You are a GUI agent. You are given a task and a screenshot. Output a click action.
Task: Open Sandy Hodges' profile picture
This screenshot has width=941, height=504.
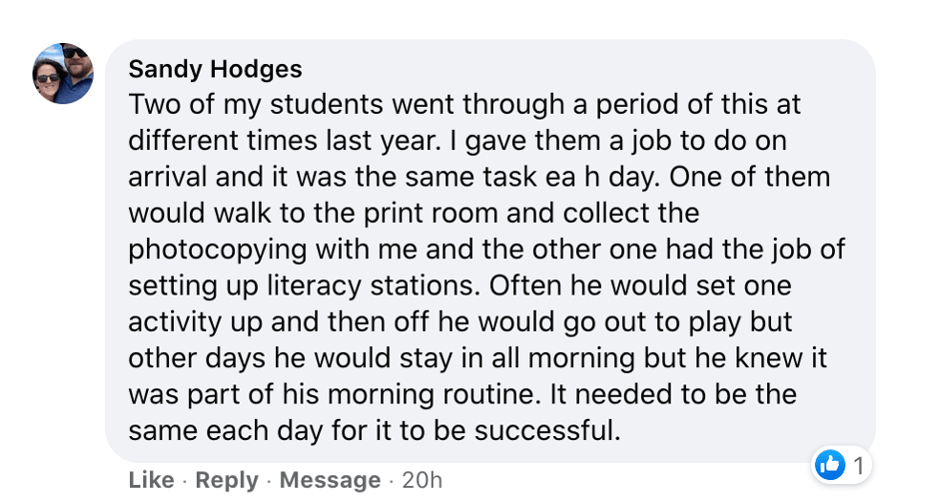[x=62, y=74]
